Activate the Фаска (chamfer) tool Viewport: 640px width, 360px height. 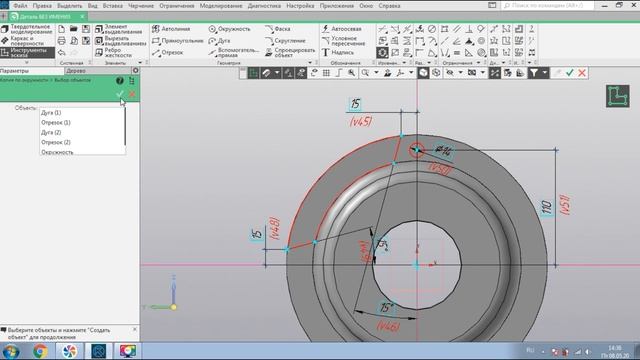pos(278,29)
